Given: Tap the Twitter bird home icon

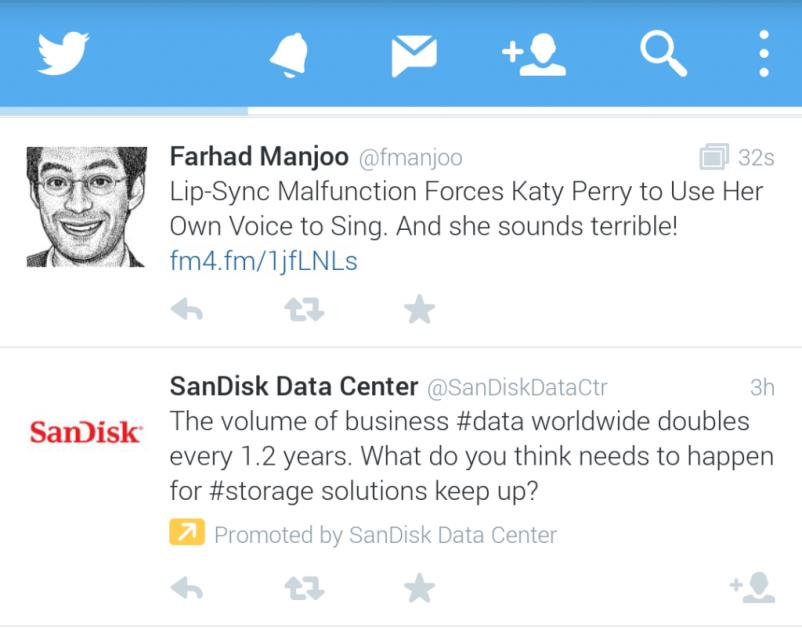Looking at the screenshot, I should pos(63,53).
